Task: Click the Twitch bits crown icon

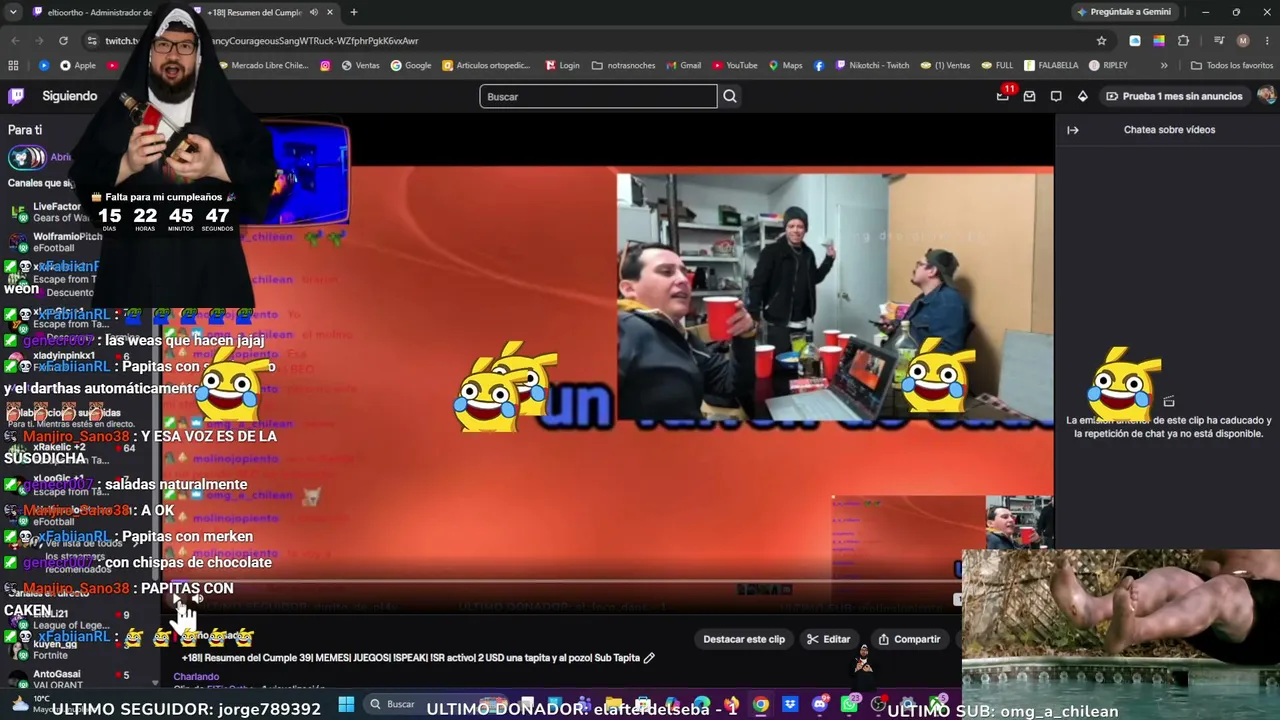Action: [1082, 96]
